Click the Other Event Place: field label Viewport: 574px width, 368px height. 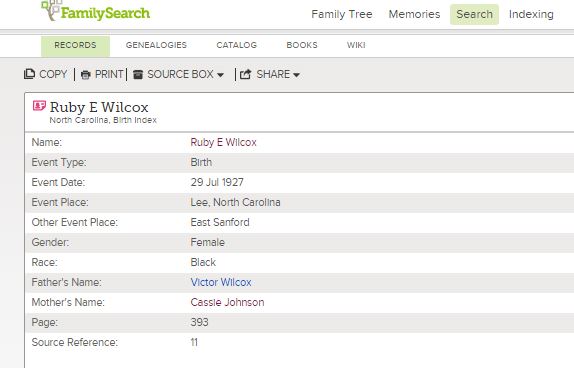pyautogui.click(x=74, y=222)
